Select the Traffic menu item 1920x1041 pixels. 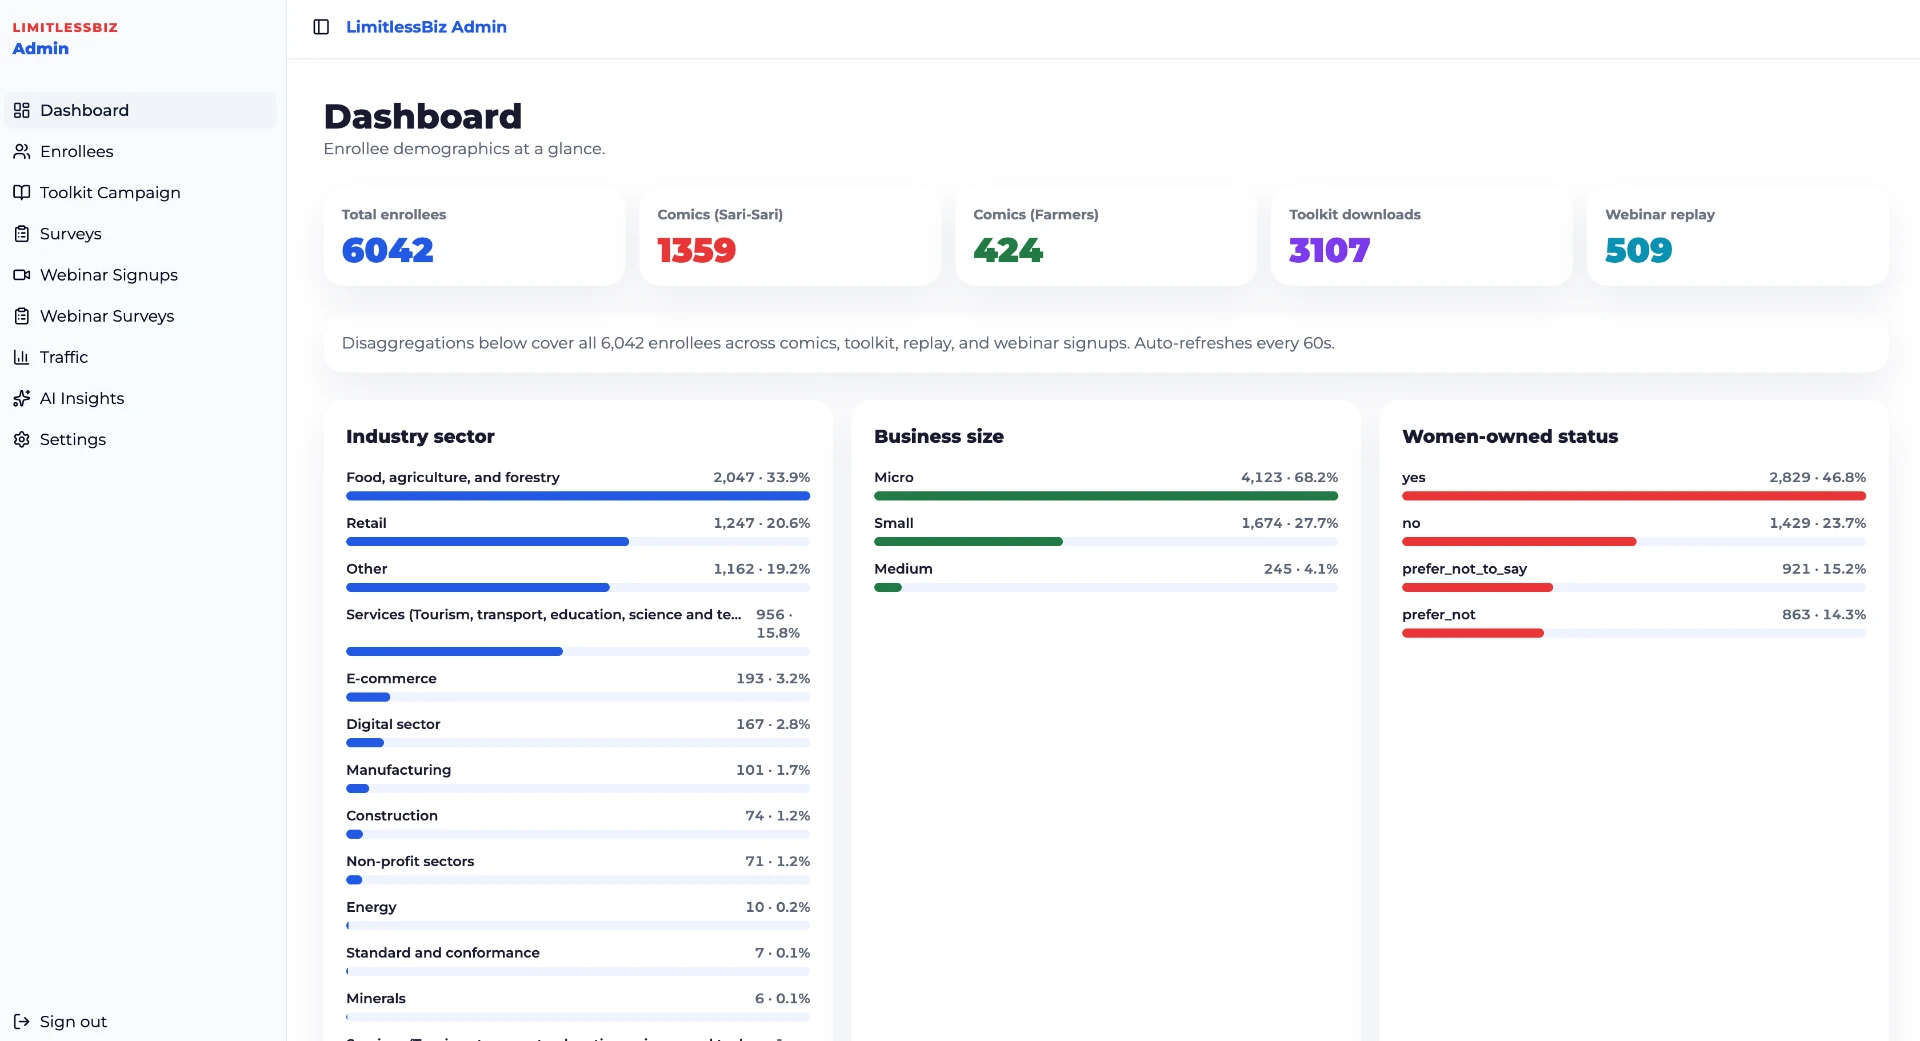140,357
